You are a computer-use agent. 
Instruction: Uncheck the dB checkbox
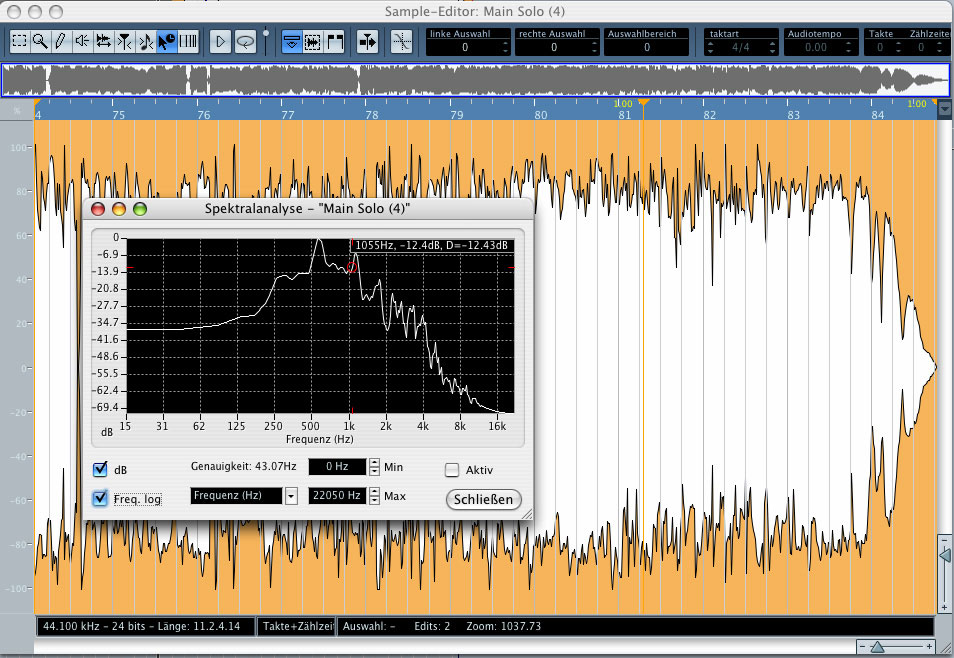(100, 470)
